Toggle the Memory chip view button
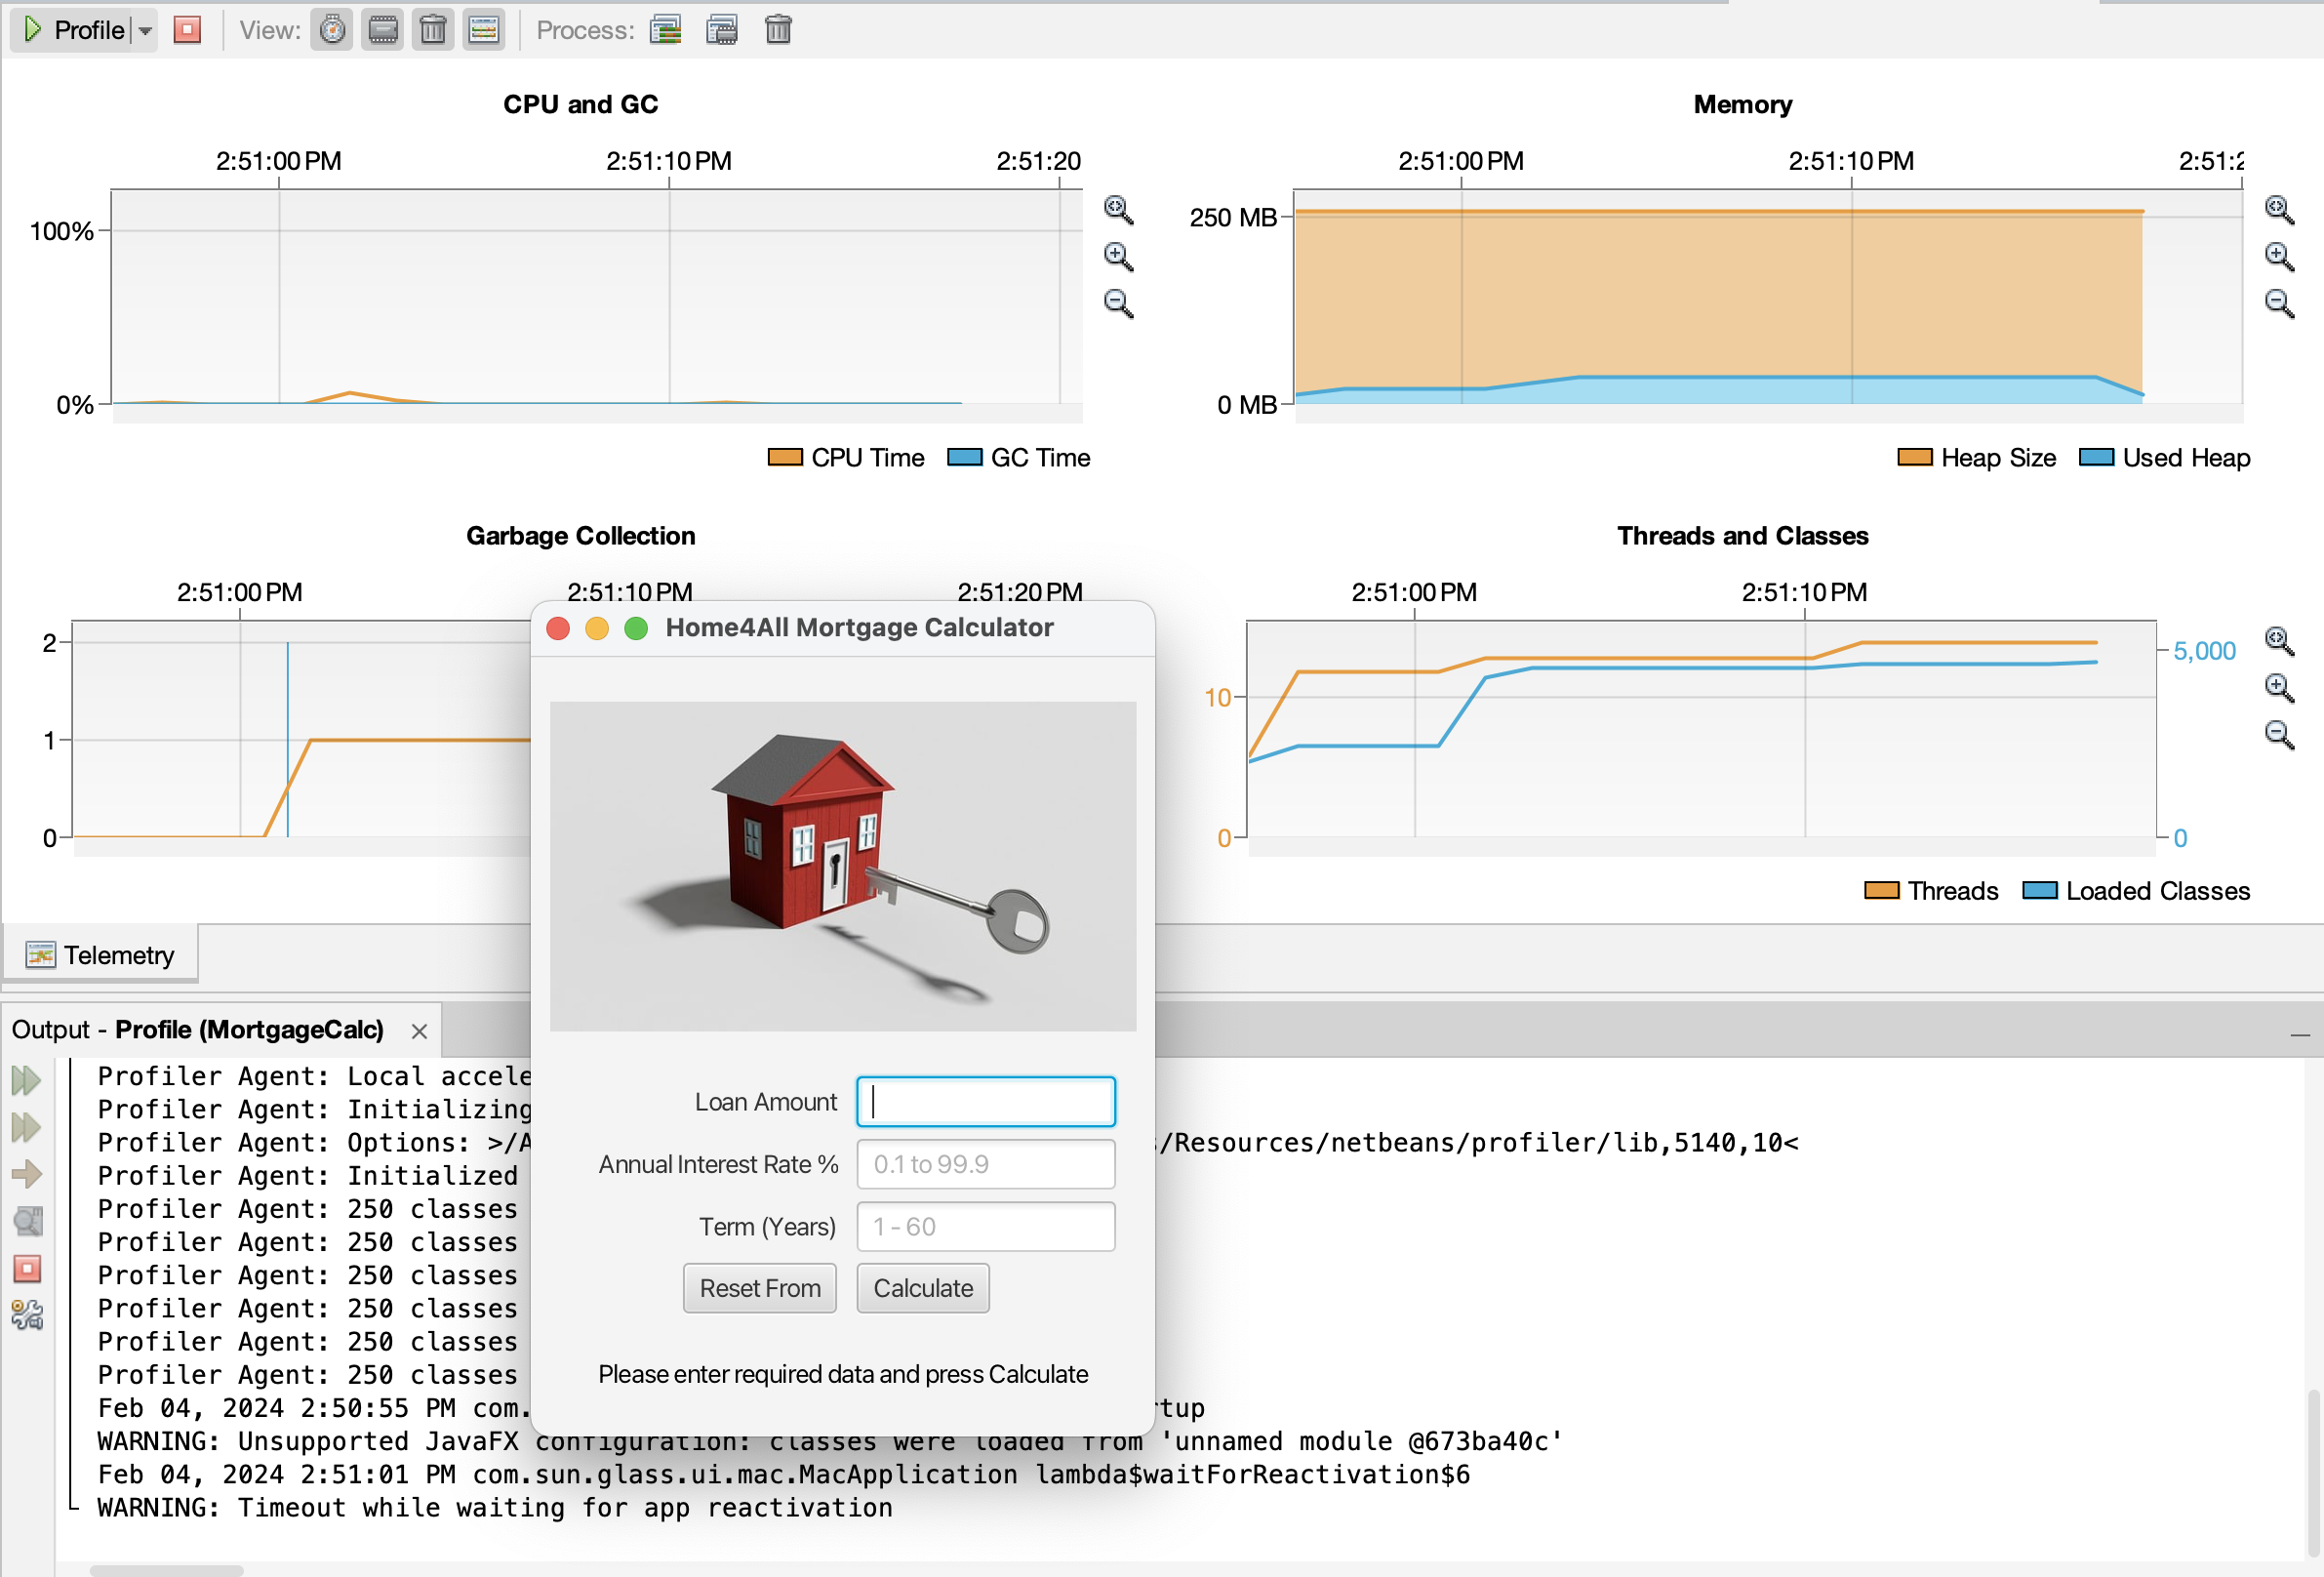The height and width of the screenshot is (1577, 2324). (383, 30)
